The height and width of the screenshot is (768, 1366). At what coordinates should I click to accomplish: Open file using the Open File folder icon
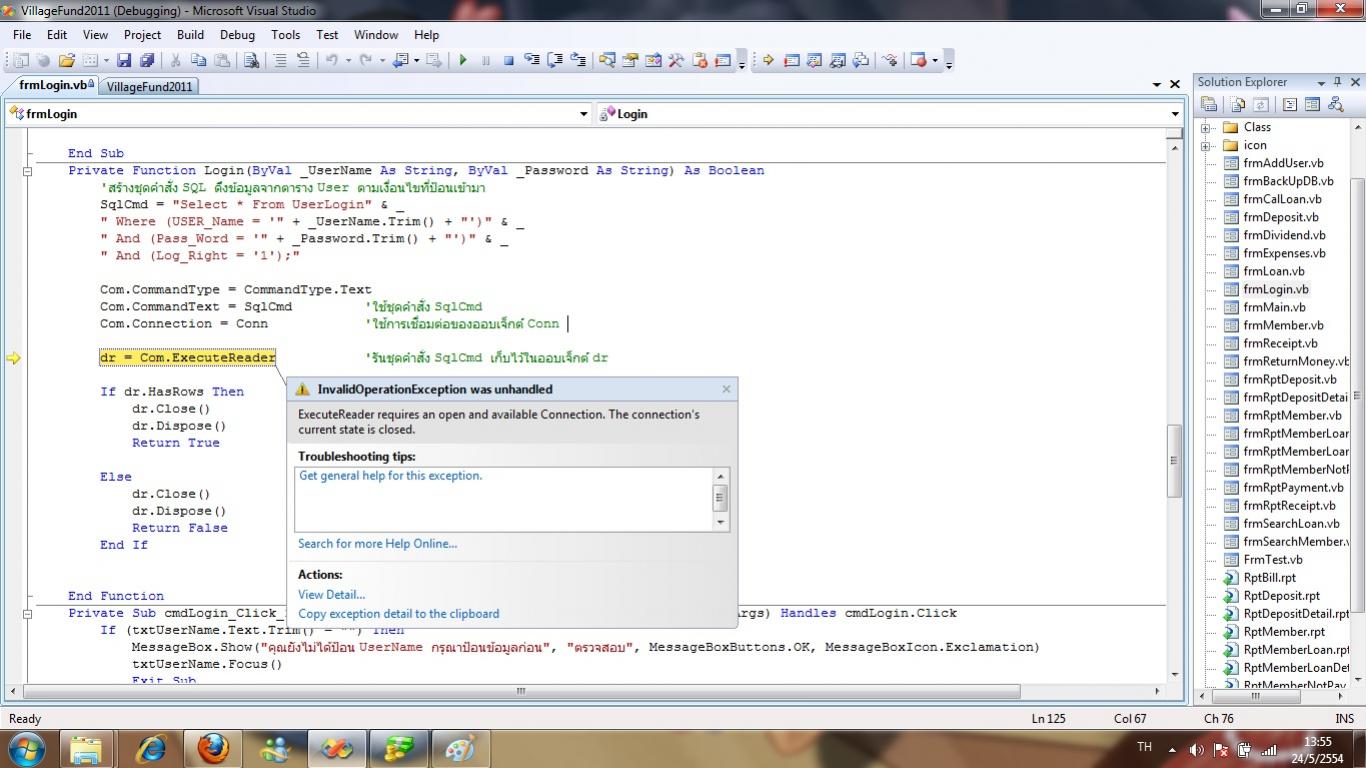pyautogui.click(x=67, y=60)
